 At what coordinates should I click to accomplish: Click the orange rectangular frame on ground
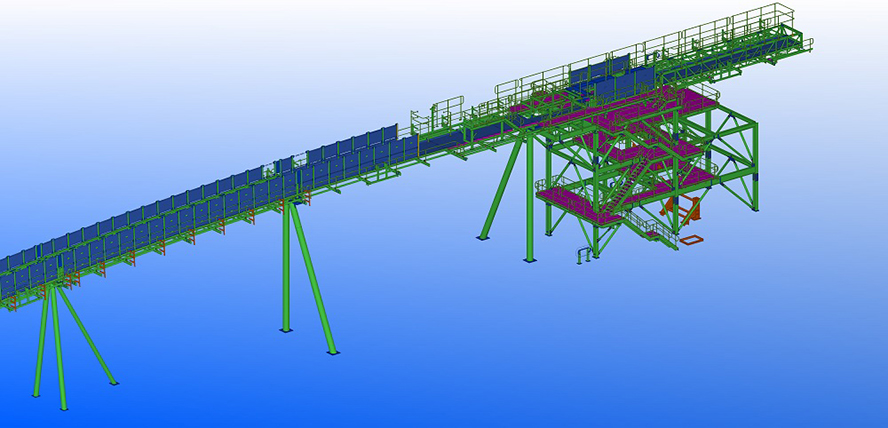(x=691, y=240)
